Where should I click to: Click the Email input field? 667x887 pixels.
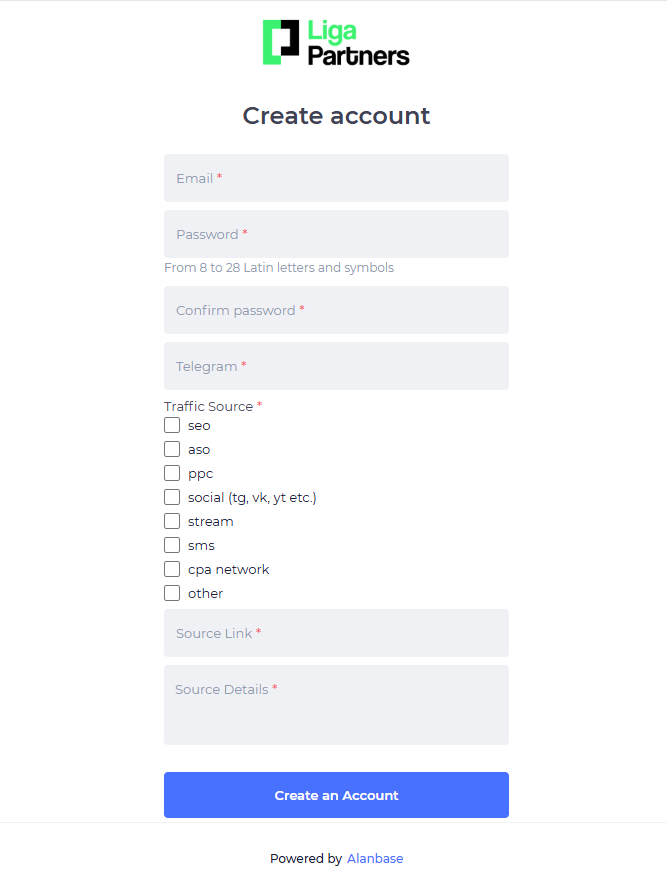(336, 178)
